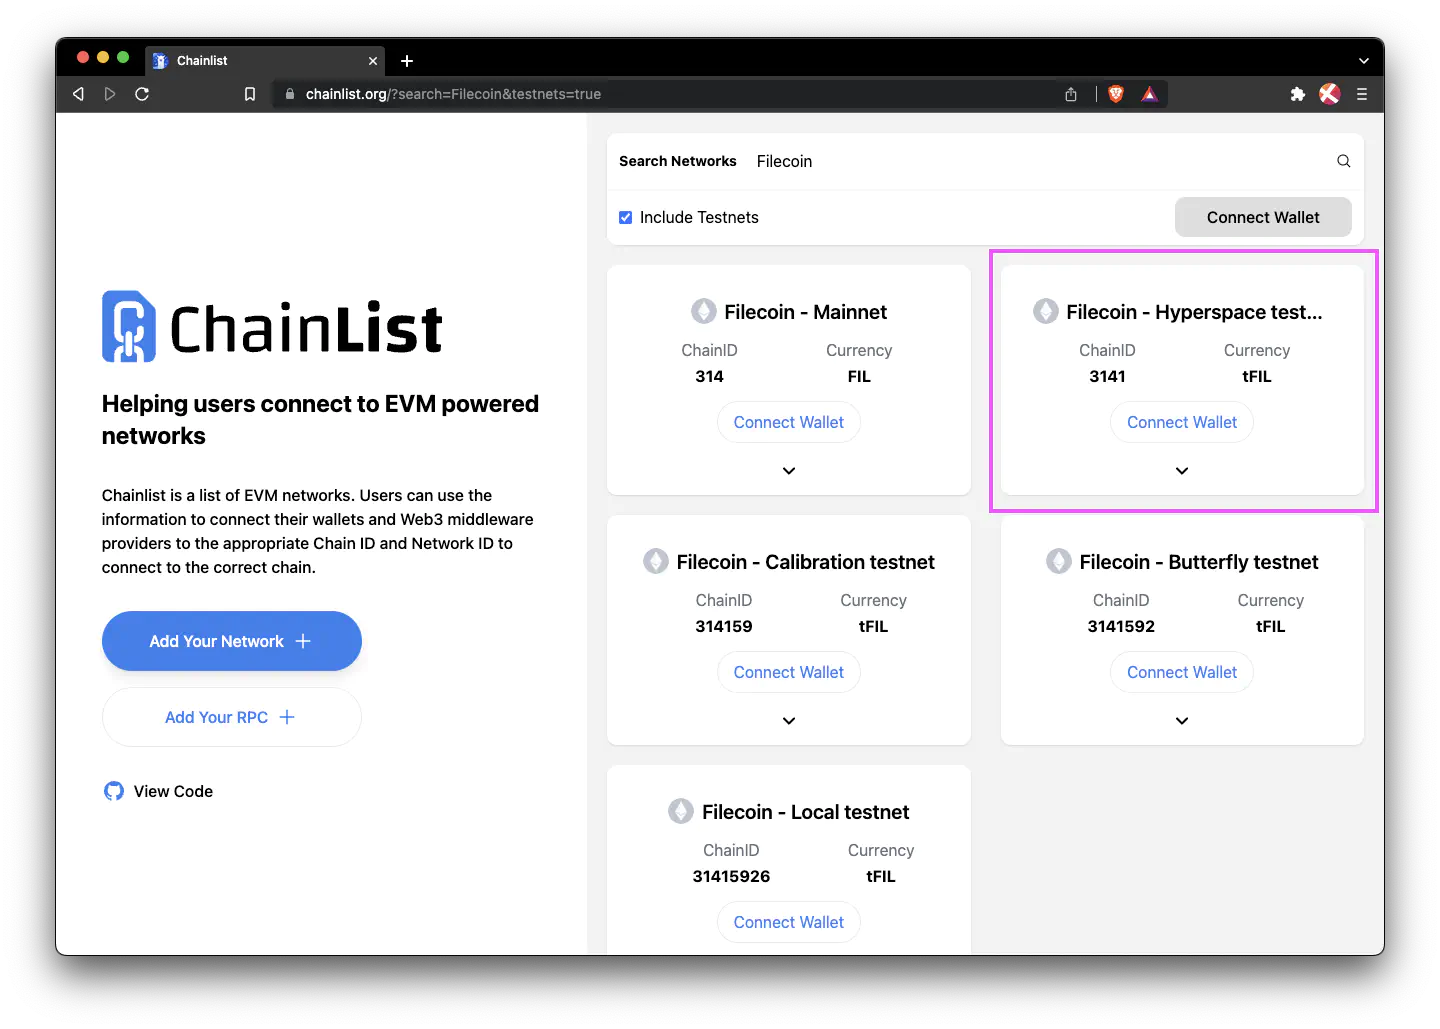
Task: Expand the Filecoin - Hyperspace testnet chevron
Action: [x=1182, y=471]
